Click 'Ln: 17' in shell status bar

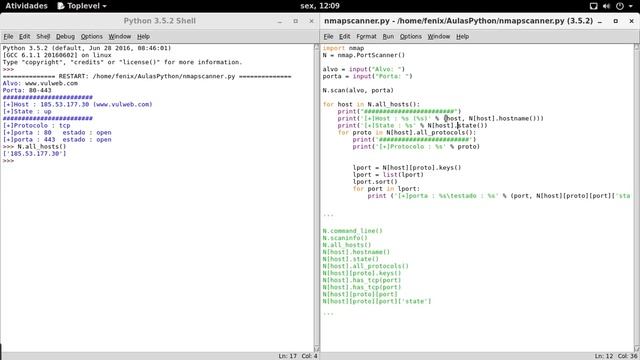pos(288,356)
